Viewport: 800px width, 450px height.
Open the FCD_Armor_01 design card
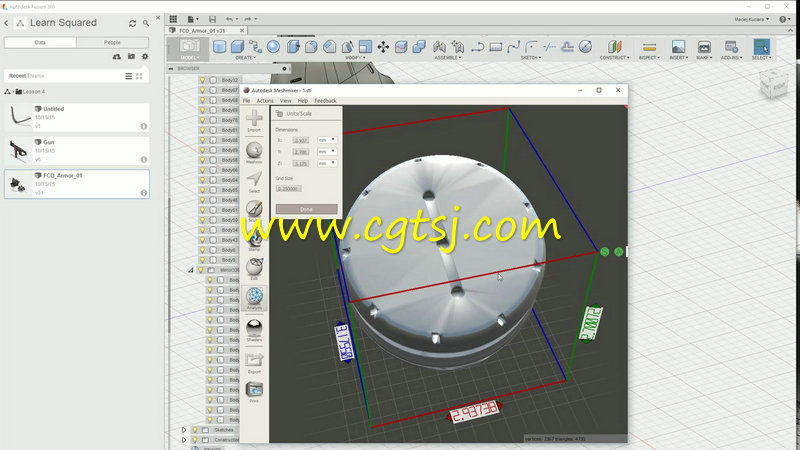click(x=77, y=184)
